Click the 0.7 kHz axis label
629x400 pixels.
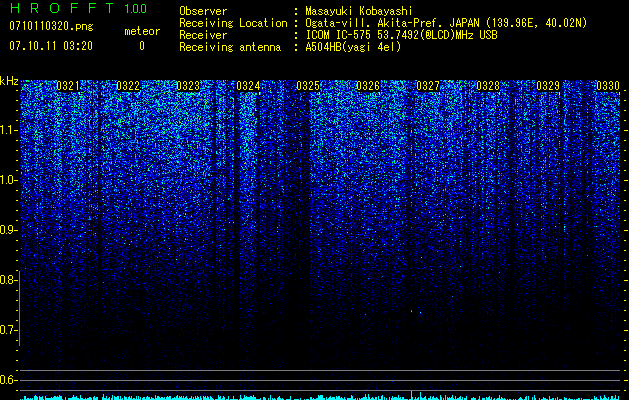tap(8, 330)
